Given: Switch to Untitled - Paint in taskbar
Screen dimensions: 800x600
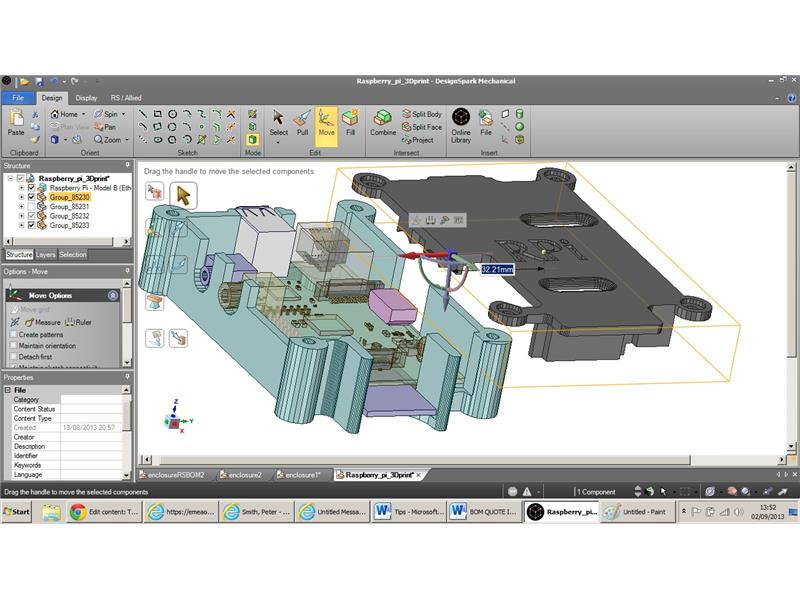Looking at the screenshot, I should click(637, 512).
